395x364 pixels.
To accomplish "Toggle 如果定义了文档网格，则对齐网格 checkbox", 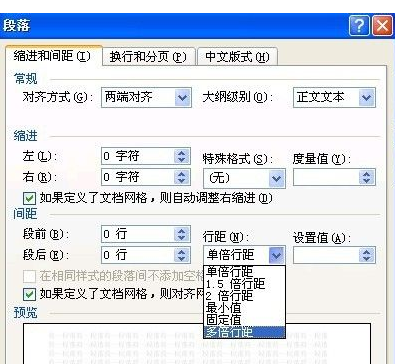I will point(29,294).
